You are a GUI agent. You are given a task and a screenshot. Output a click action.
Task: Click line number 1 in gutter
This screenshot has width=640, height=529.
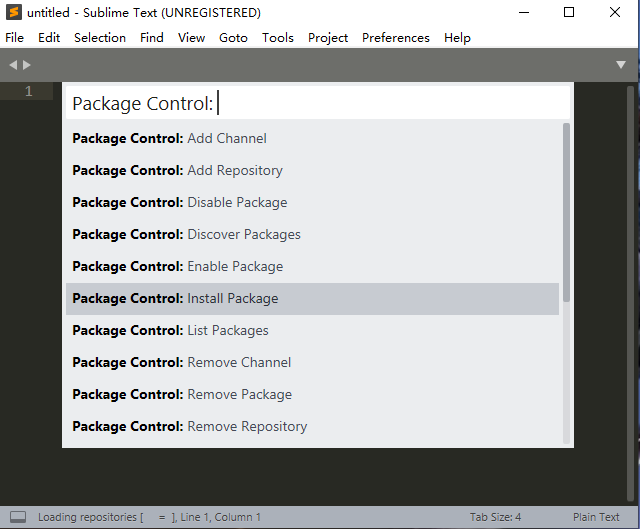click(x=28, y=91)
